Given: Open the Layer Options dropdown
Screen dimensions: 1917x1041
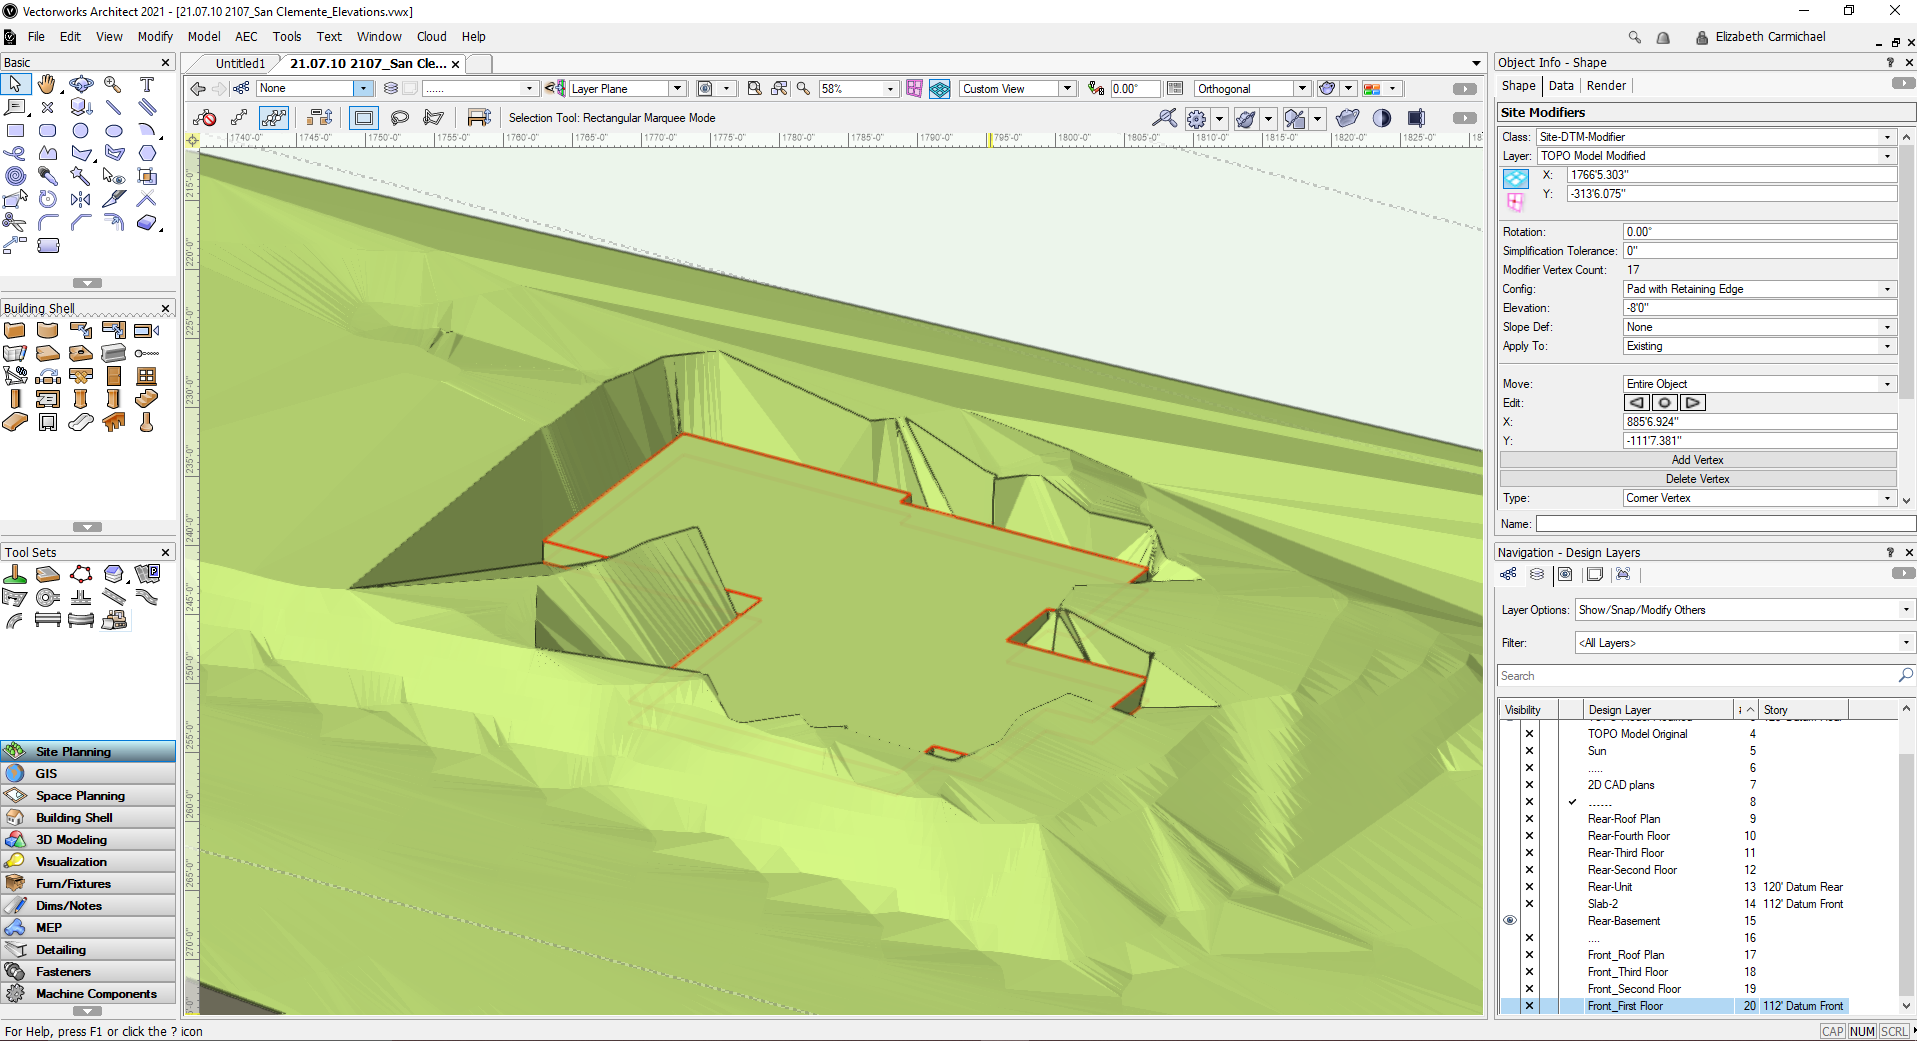Looking at the screenshot, I should 1744,610.
